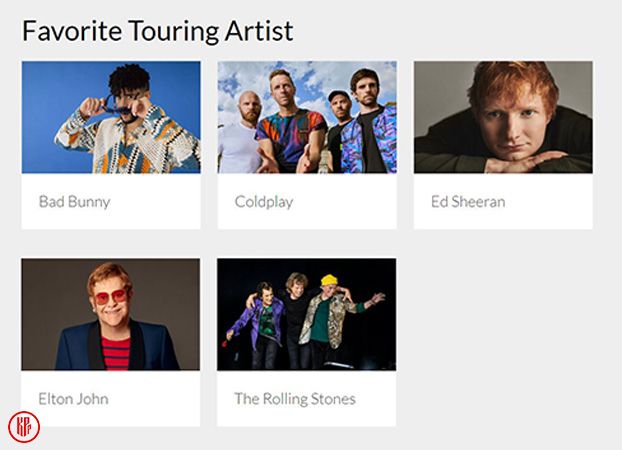Viewport: 622px width, 450px height.
Task: Click the Elton John name label
Action: (73, 399)
